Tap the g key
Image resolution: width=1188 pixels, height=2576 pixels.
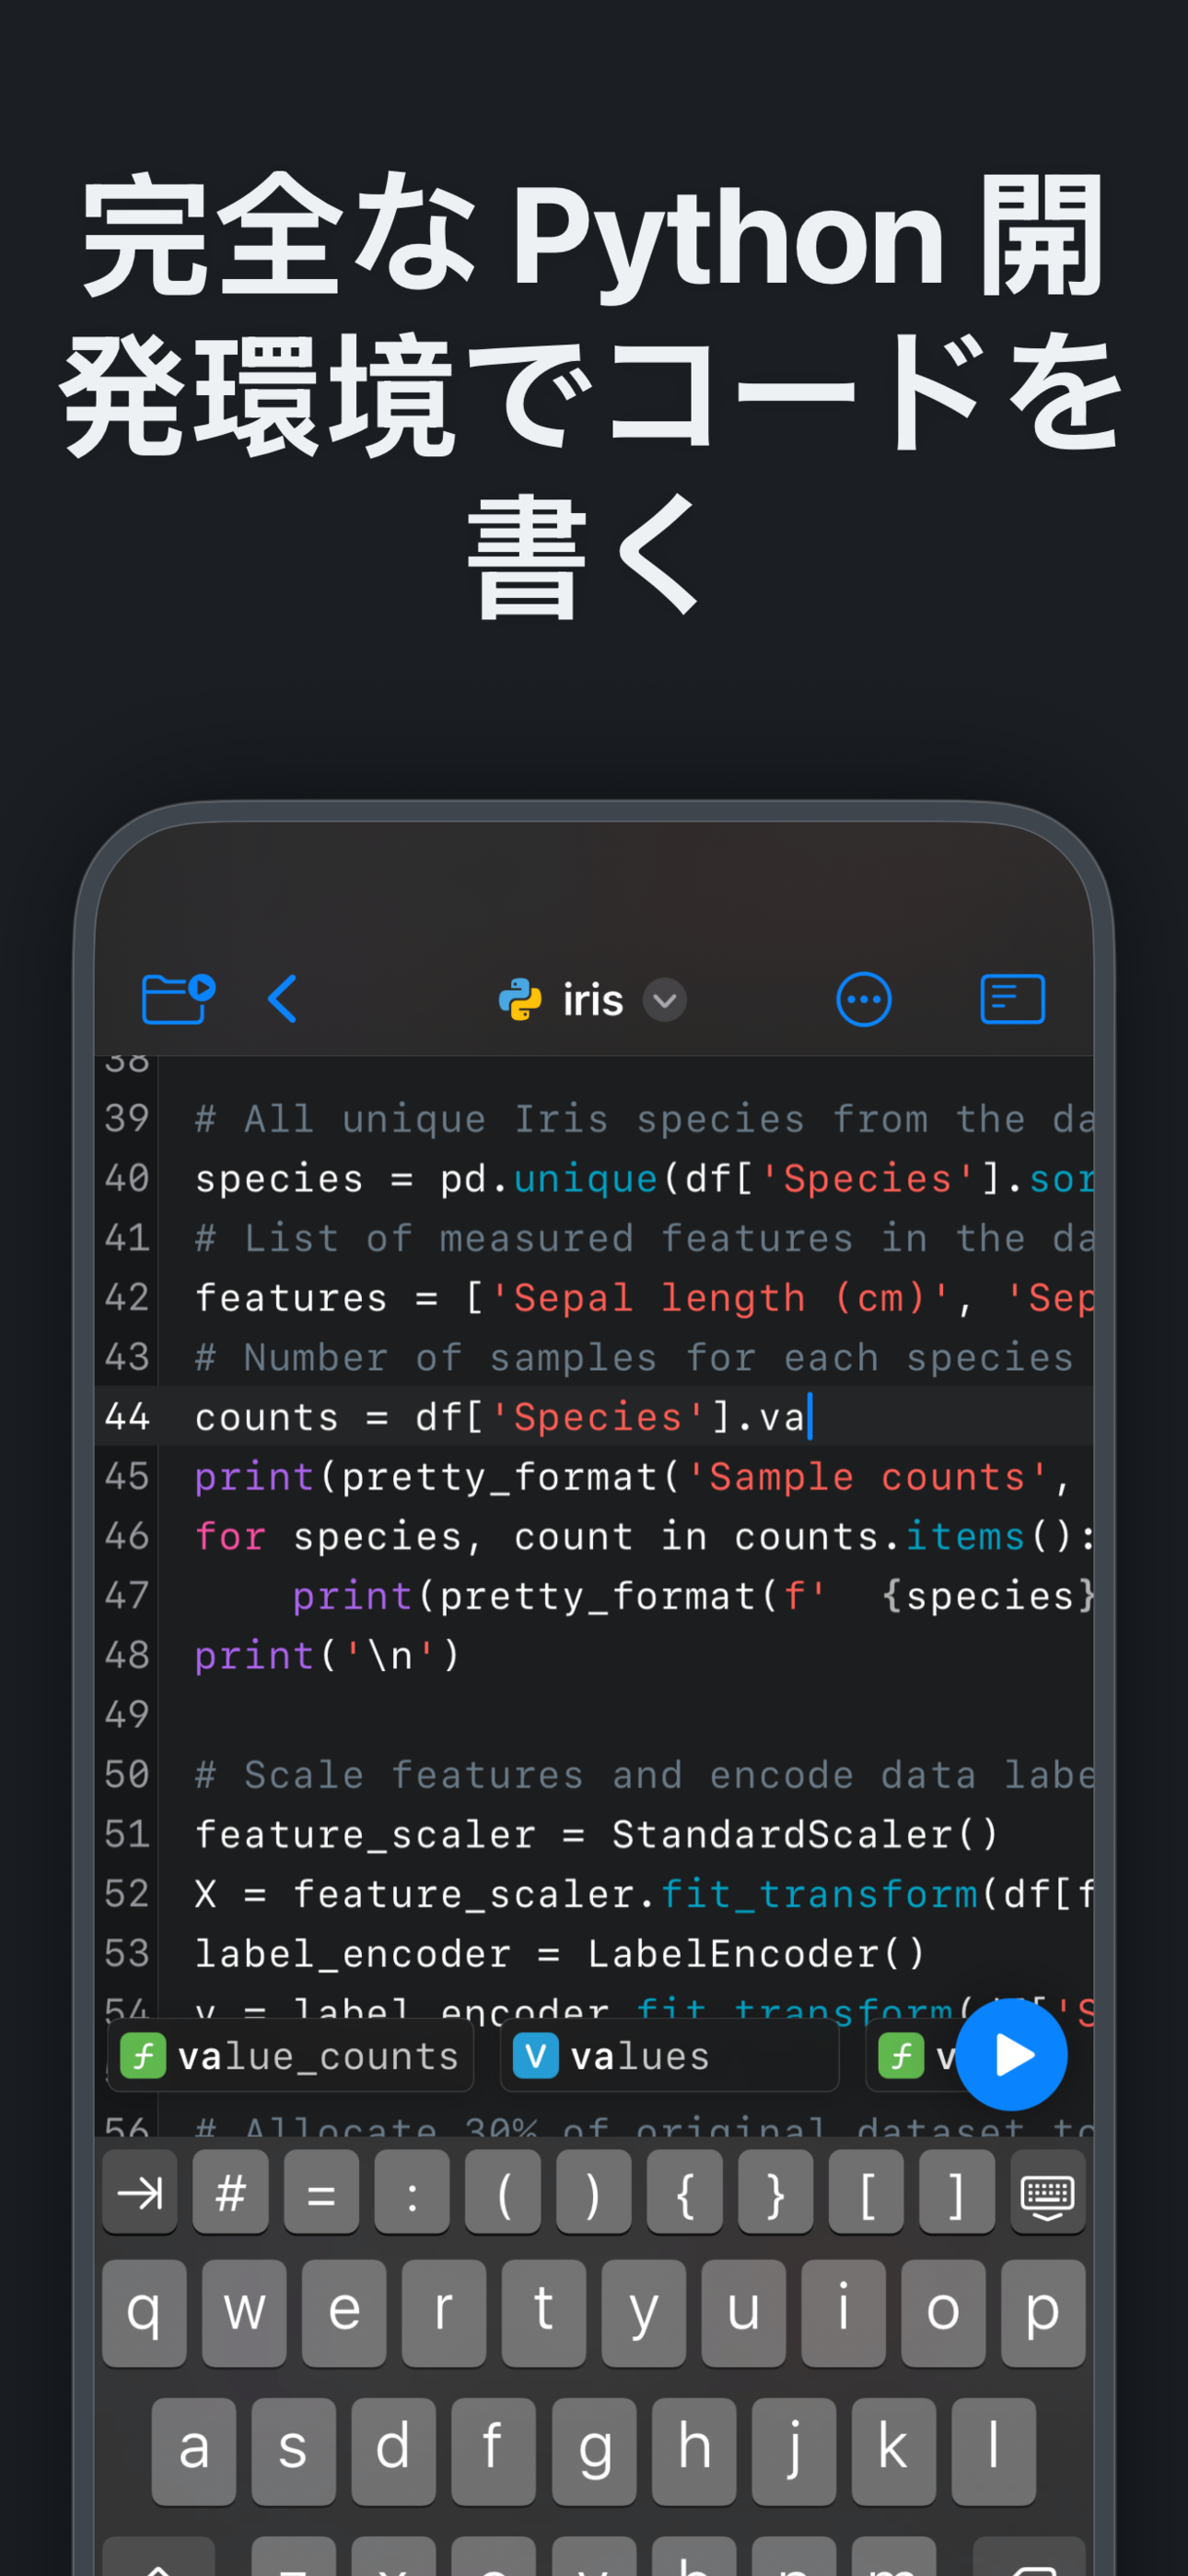(x=594, y=2451)
